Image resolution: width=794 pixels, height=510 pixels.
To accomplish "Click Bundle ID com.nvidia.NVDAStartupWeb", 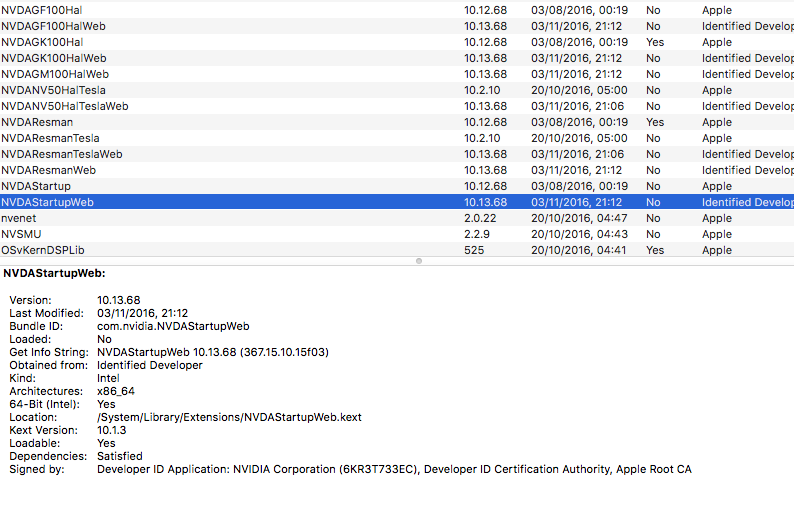I will click(173, 326).
